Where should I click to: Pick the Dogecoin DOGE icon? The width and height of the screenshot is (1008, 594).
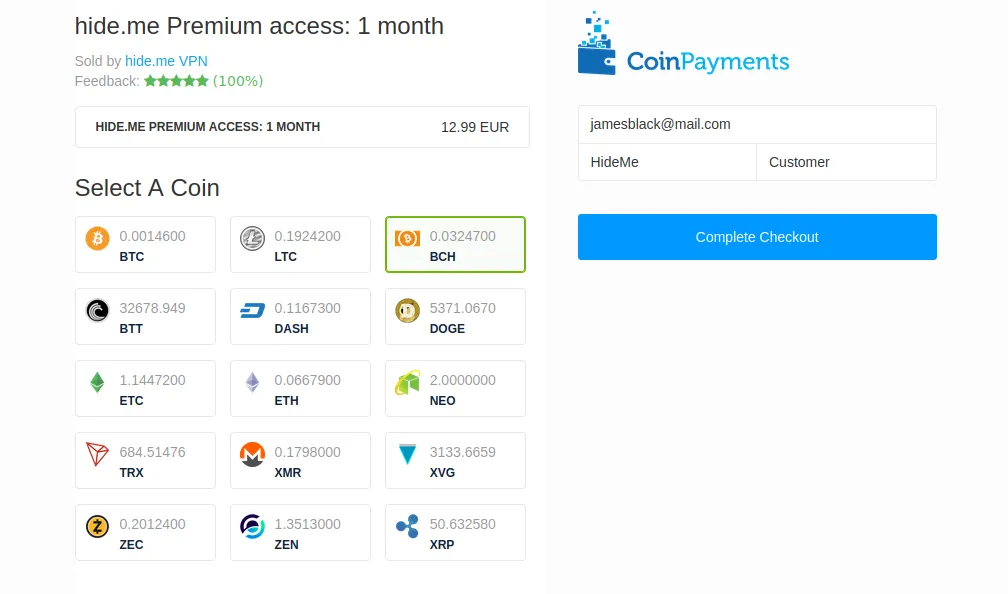point(408,310)
